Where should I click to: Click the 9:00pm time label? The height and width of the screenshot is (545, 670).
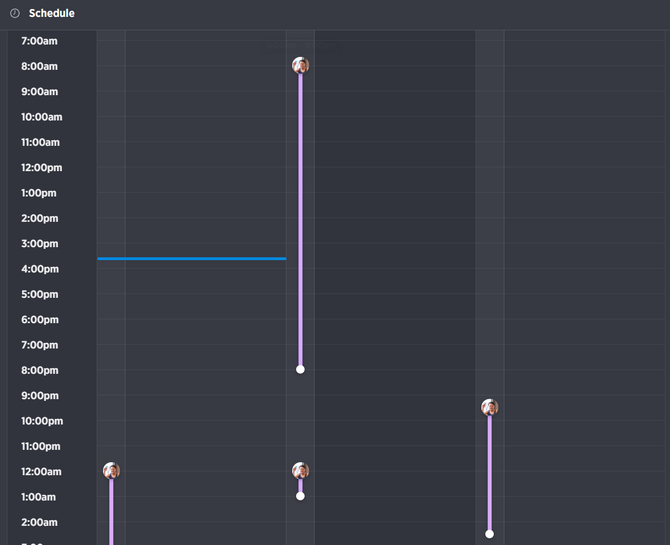pyautogui.click(x=40, y=396)
